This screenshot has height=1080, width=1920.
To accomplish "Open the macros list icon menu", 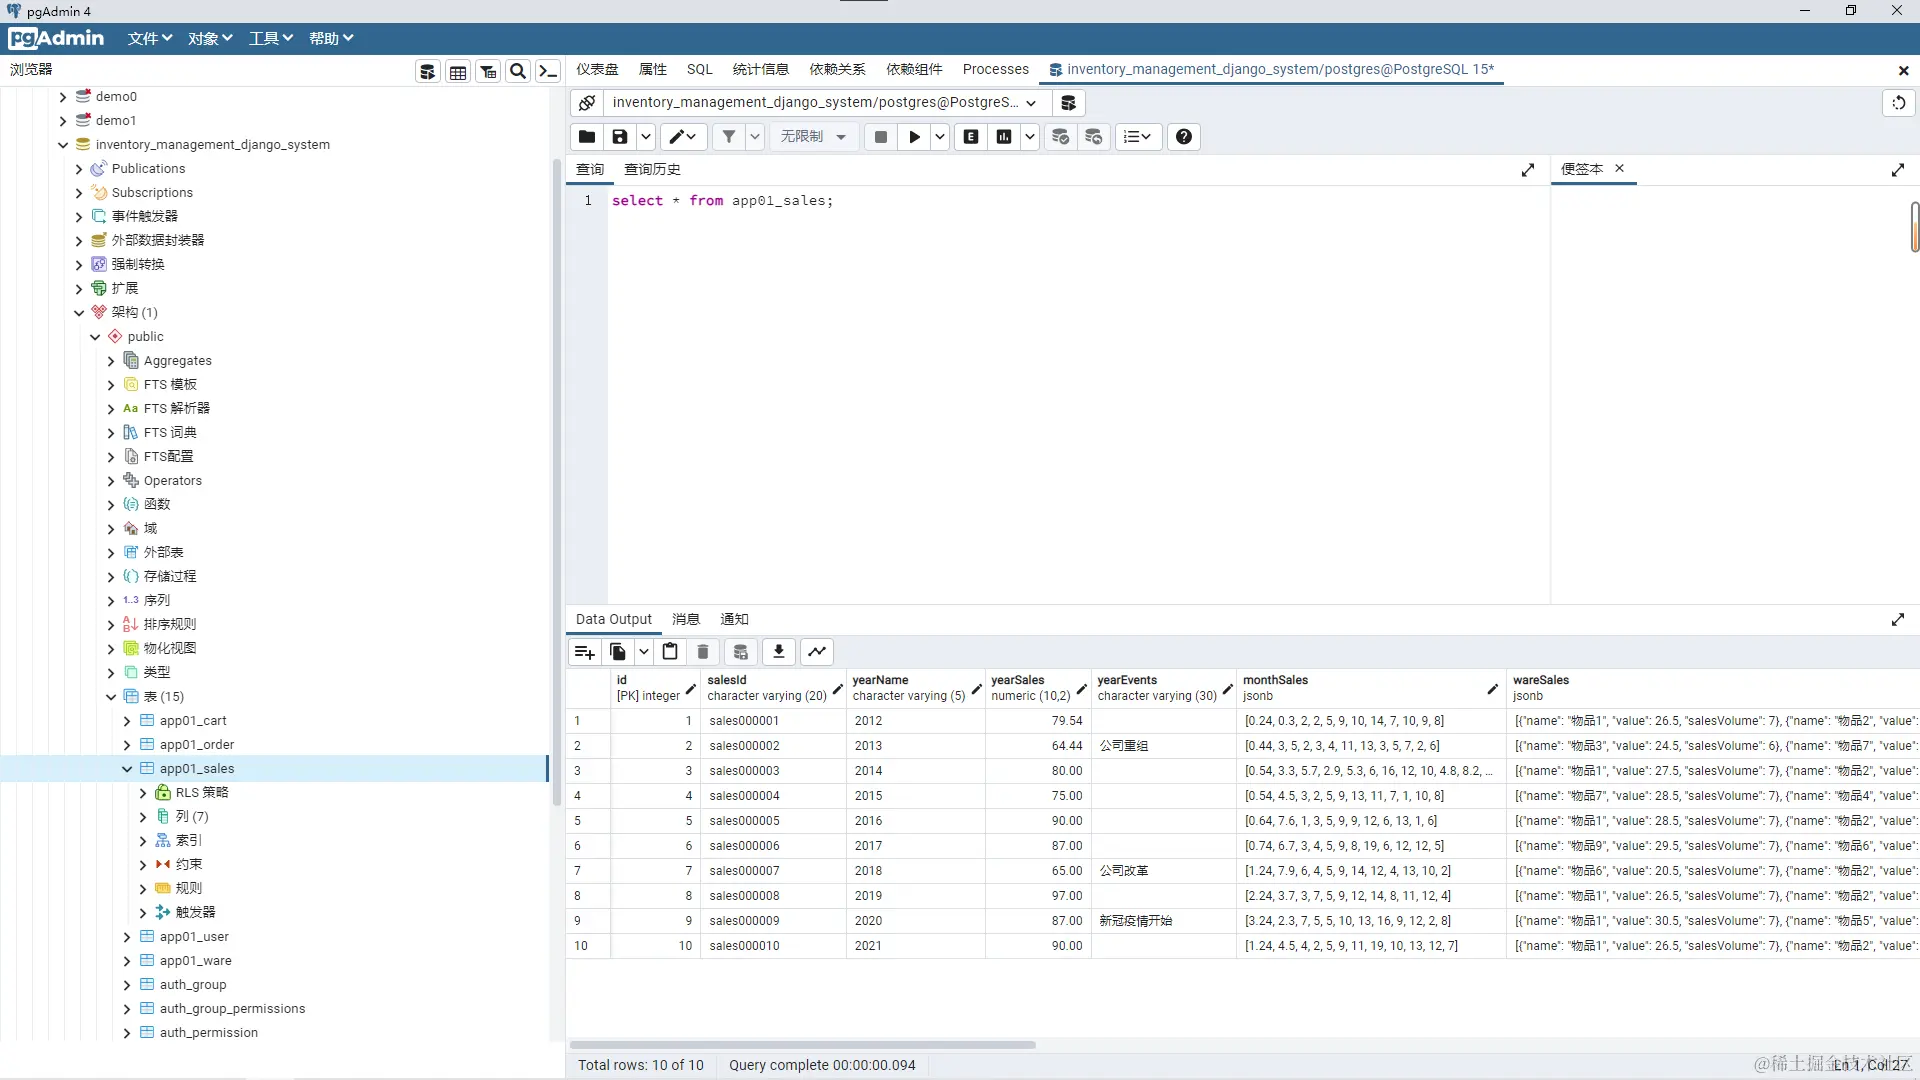I will [1138, 137].
